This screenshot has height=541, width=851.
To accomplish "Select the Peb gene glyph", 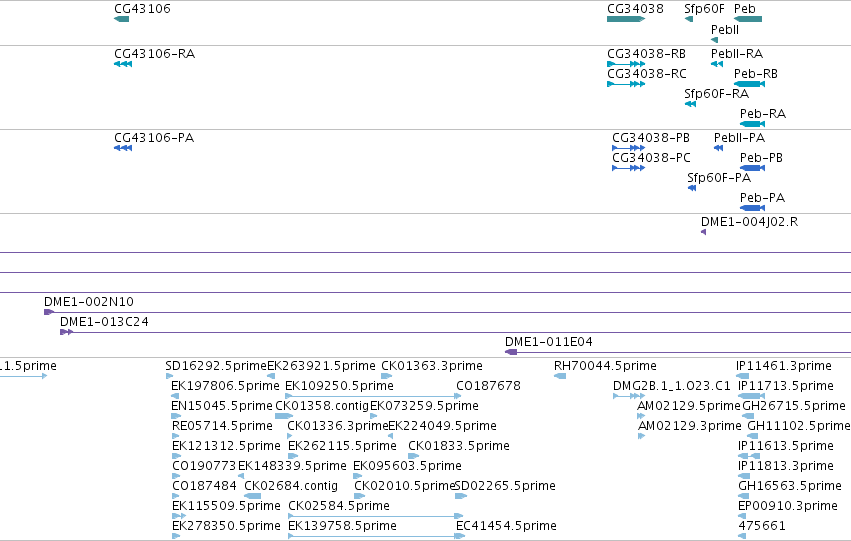I will point(748,19).
